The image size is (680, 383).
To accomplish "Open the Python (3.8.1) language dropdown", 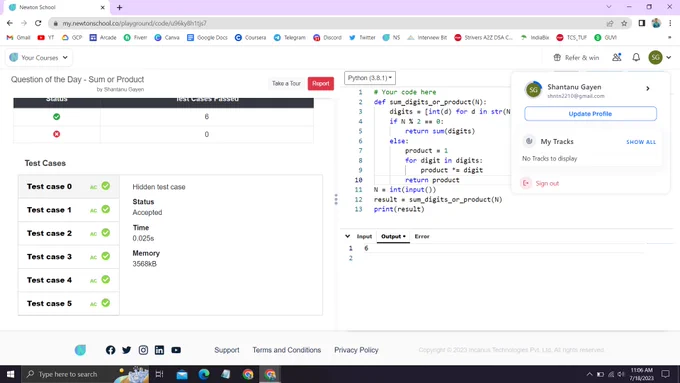I will (370, 78).
